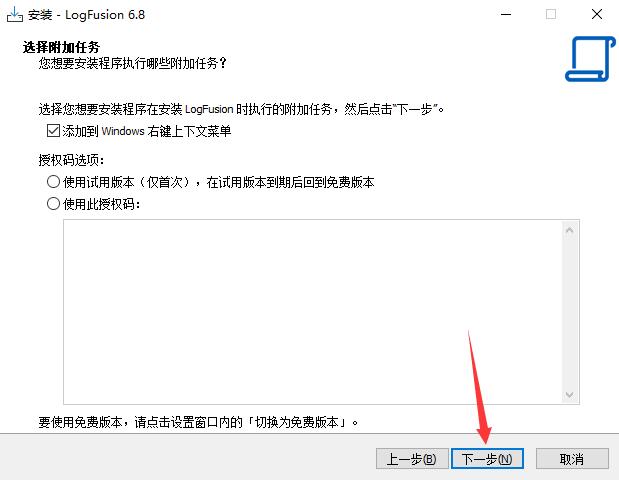Go back with 上一步(B) button

coord(412,459)
